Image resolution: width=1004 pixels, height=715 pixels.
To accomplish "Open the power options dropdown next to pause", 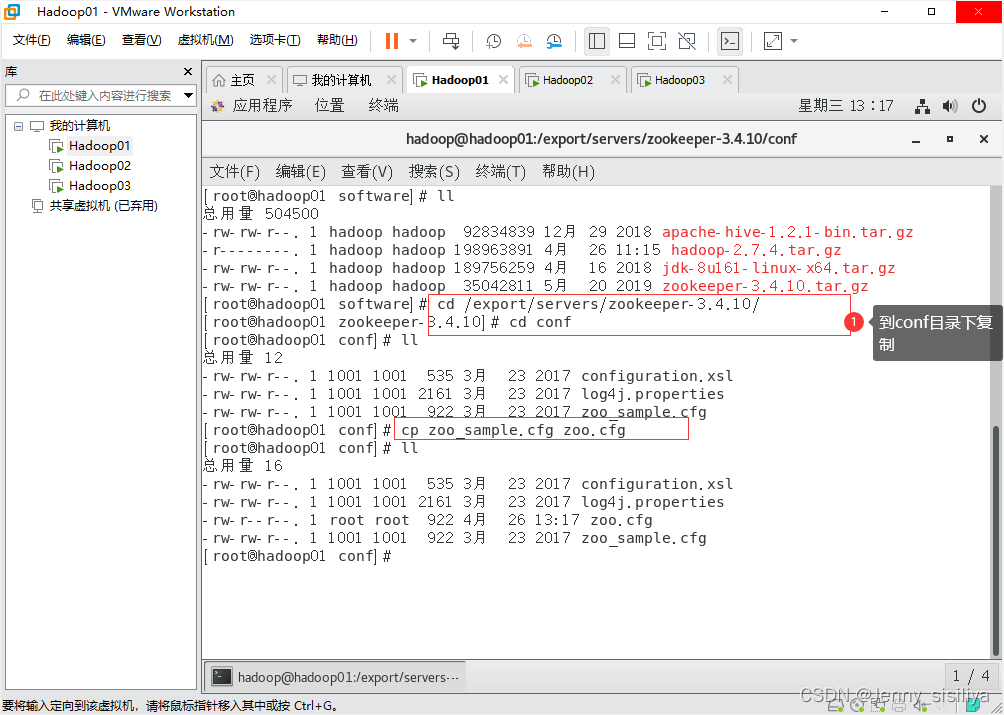I will pyautogui.click(x=413, y=41).
